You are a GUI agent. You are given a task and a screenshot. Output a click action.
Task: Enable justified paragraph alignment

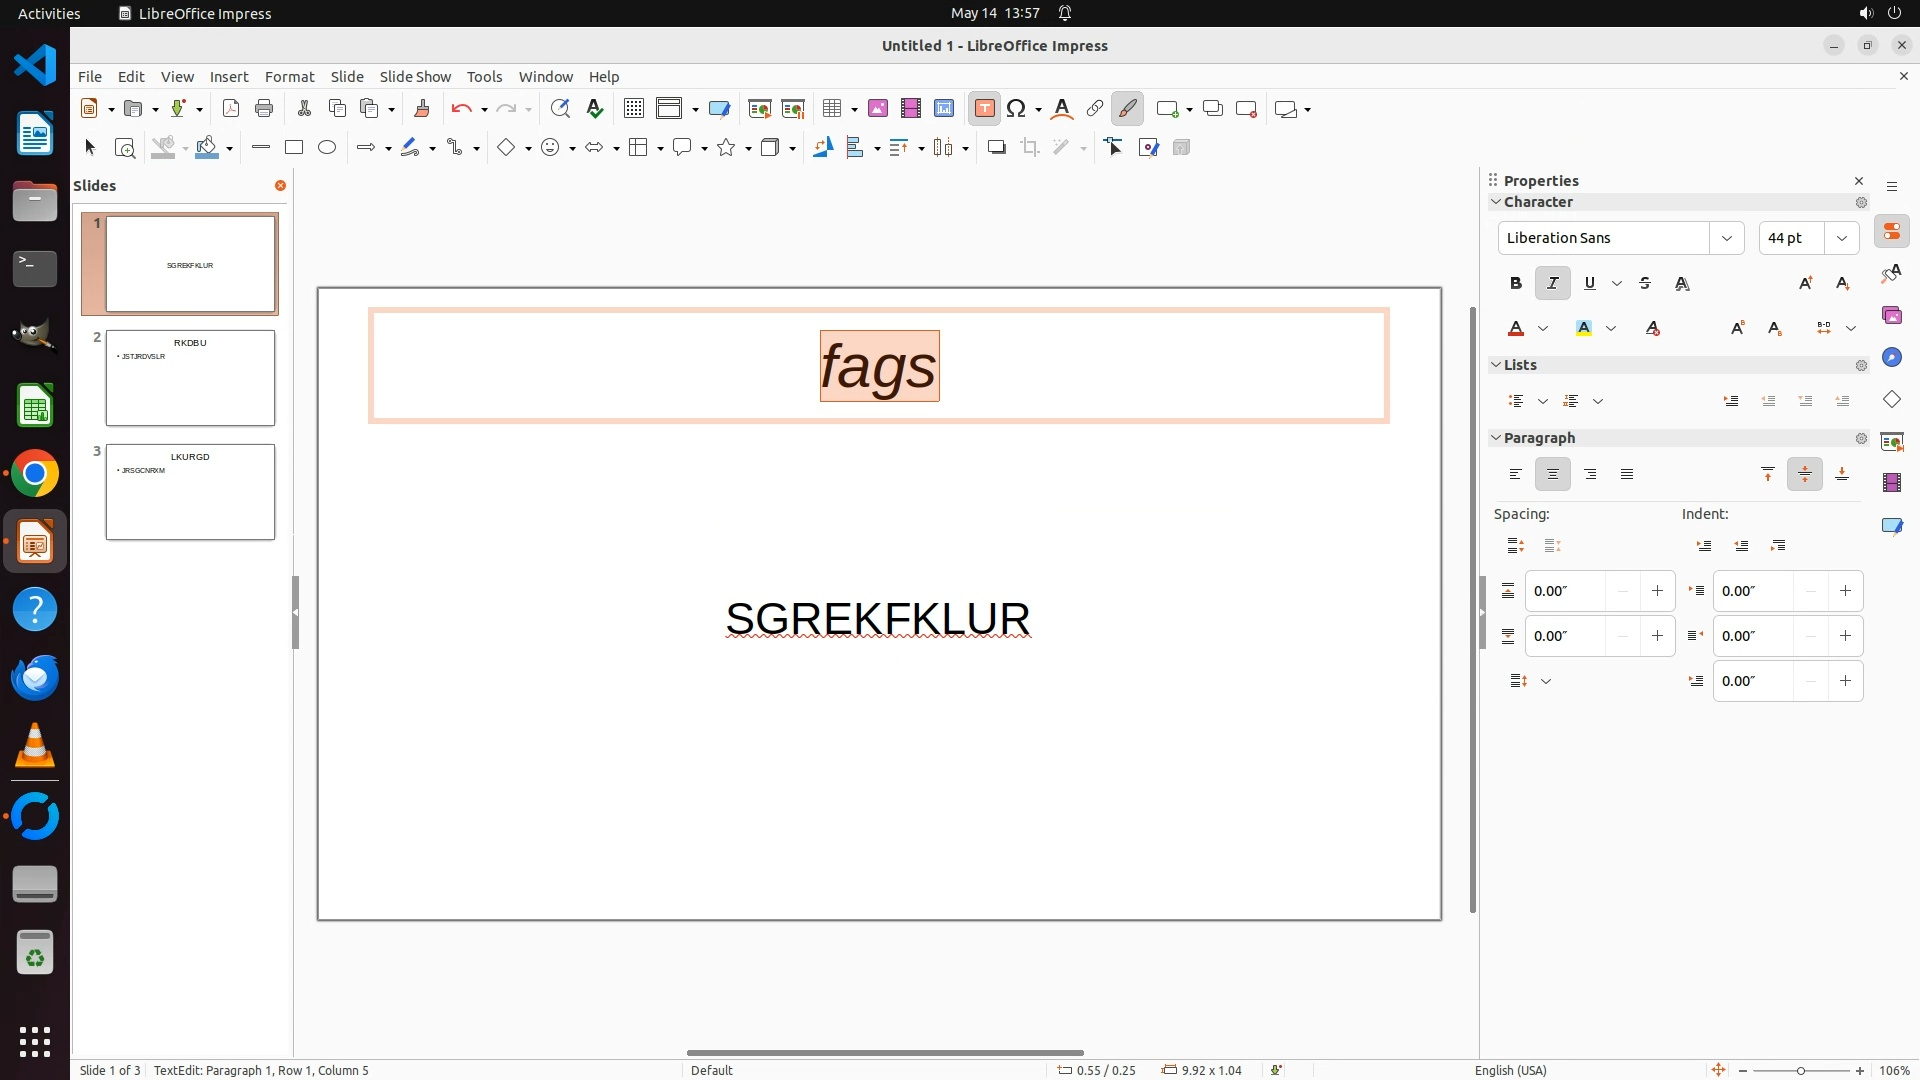click(x=1627, y=475)
